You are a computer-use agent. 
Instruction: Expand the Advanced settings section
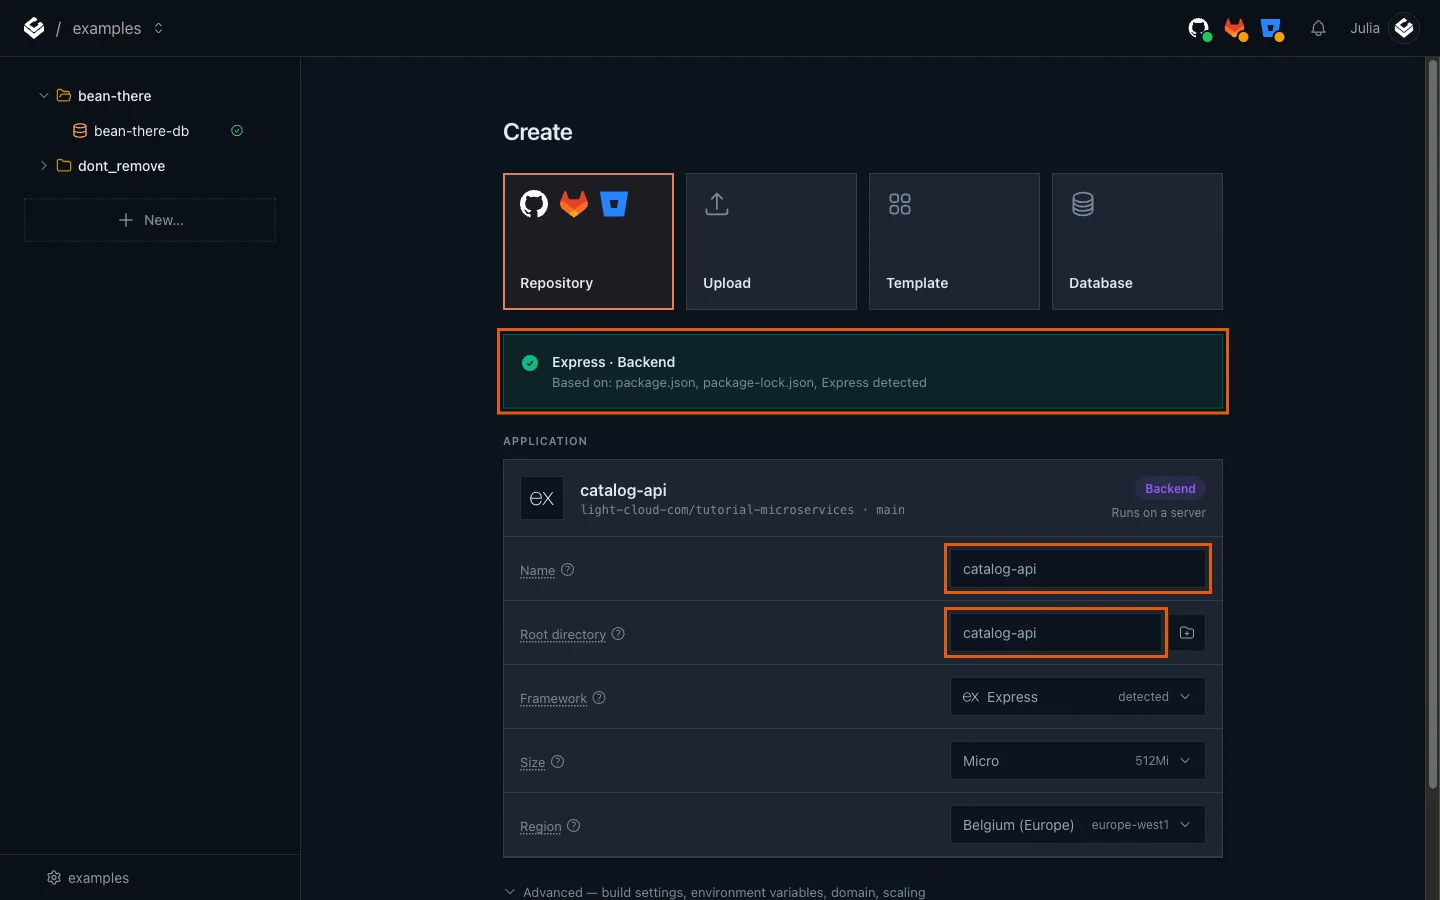[715, 892]
